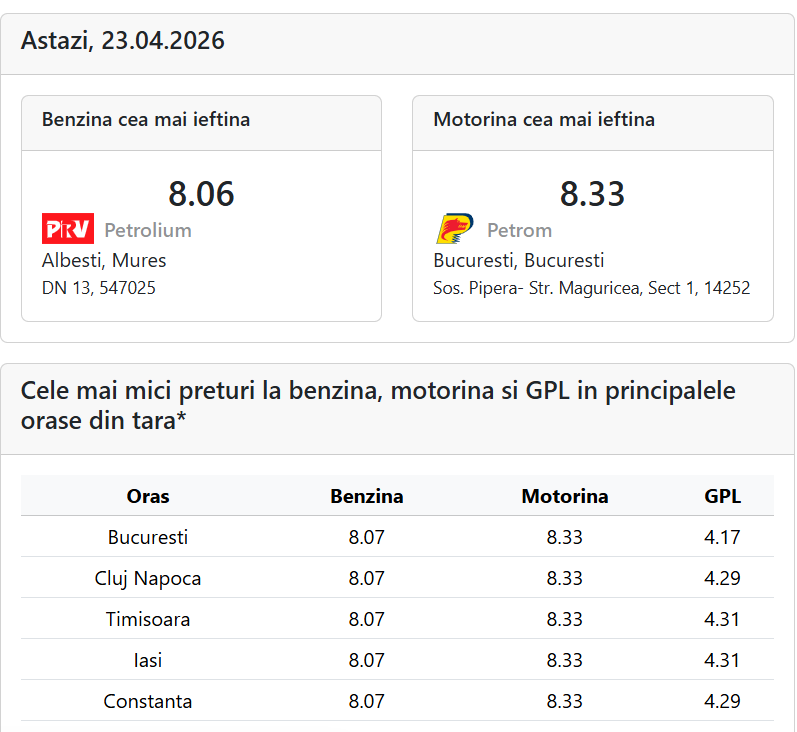Click the Astazi, 23.04.2026 date heading

pos(123,41)
